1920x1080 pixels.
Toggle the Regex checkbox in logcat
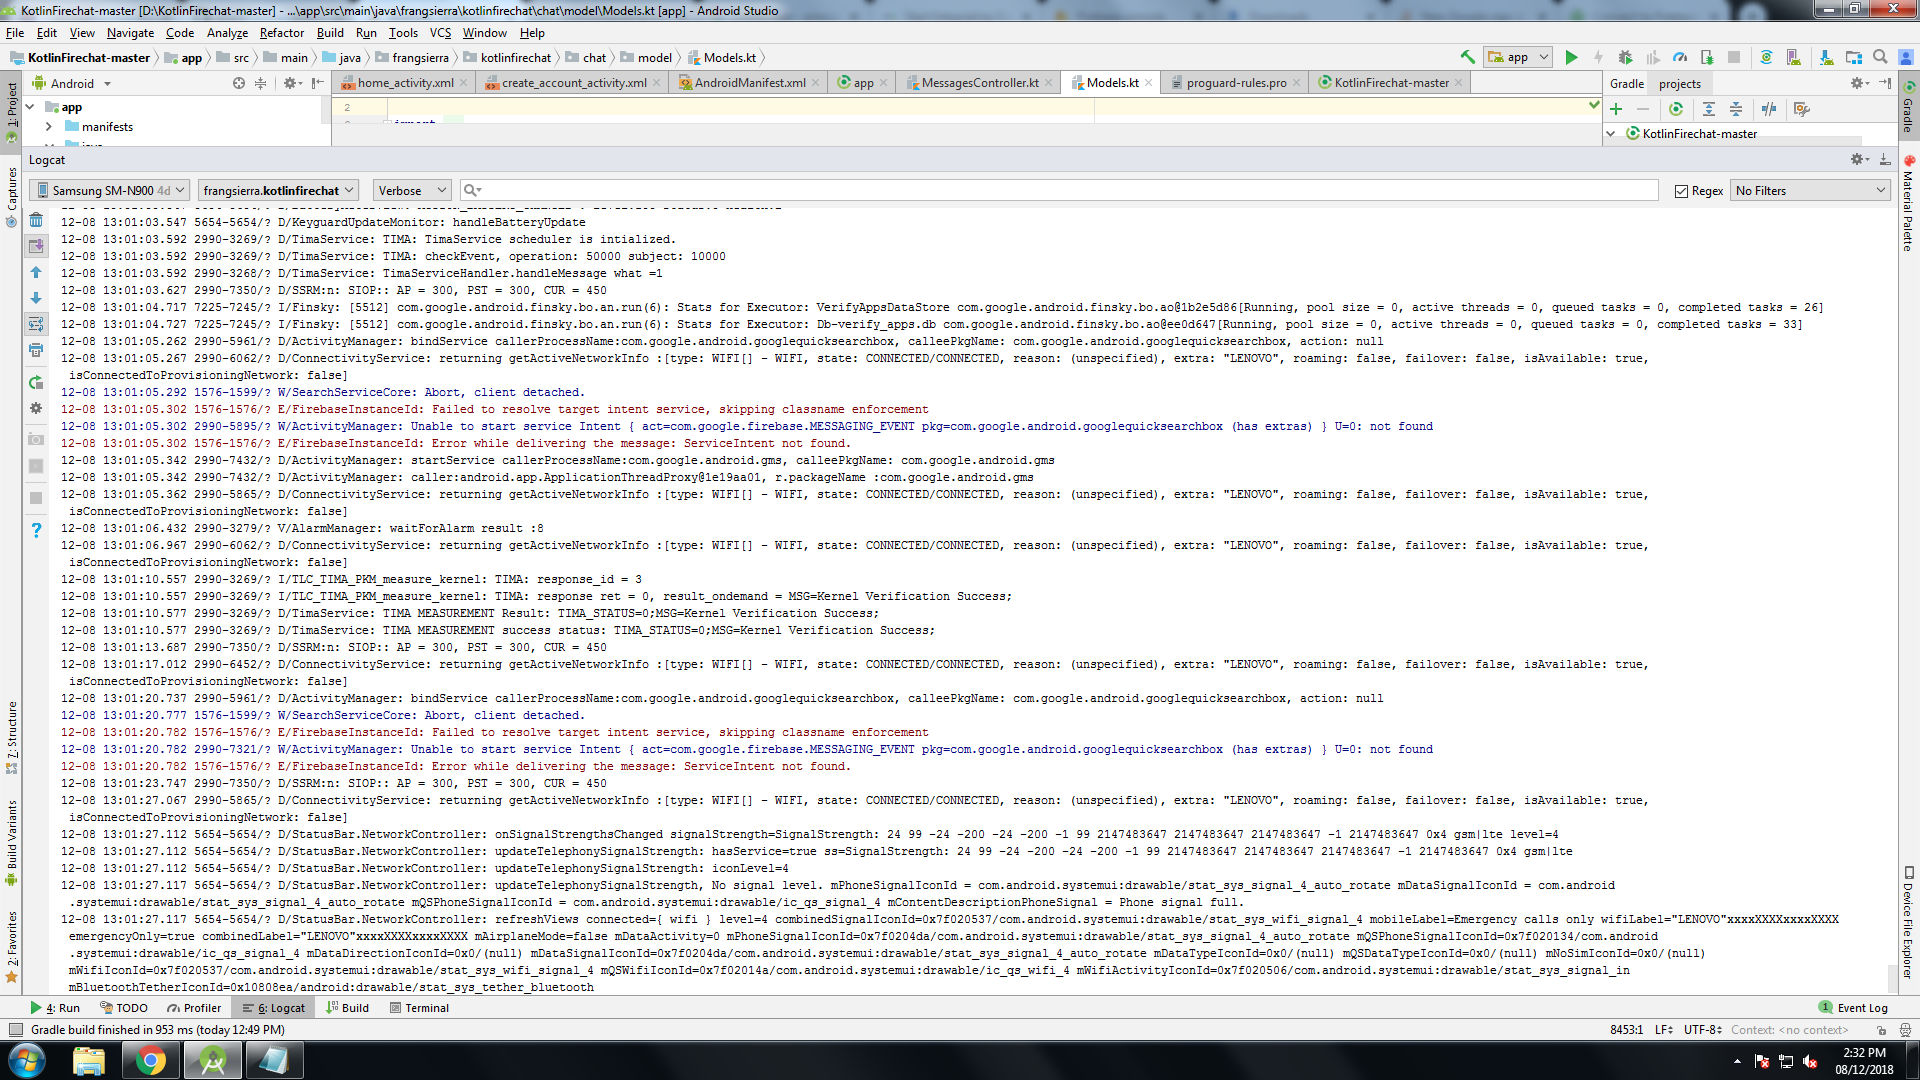click(x=1682, y=190)
